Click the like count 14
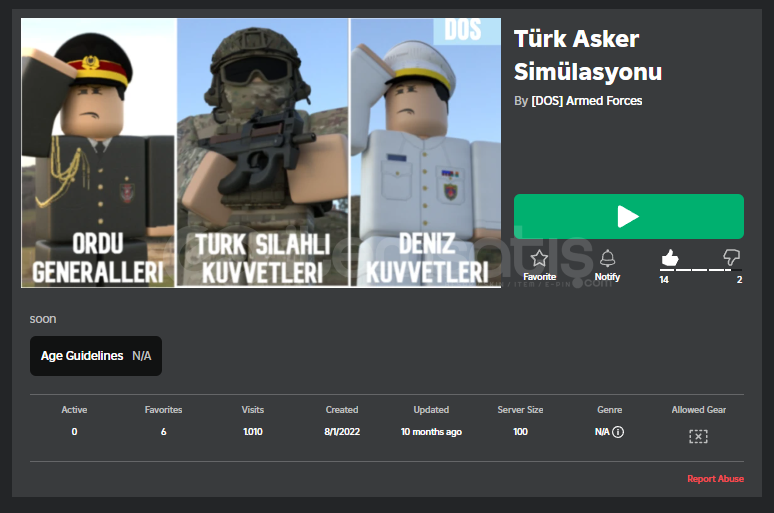Screen dimensions: 774x513 tap(664, 279)
